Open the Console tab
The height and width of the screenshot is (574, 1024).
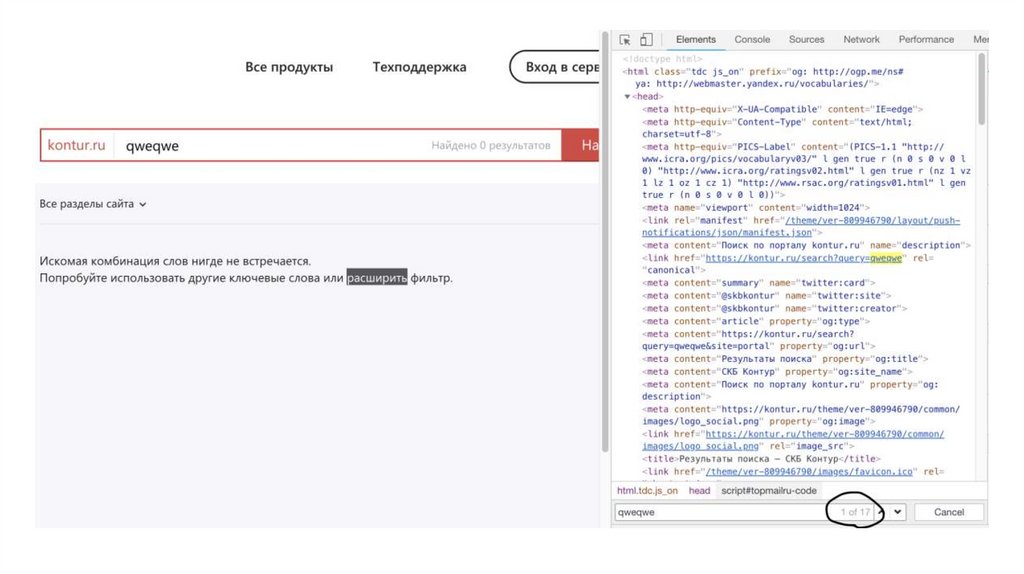coord(752,39)
